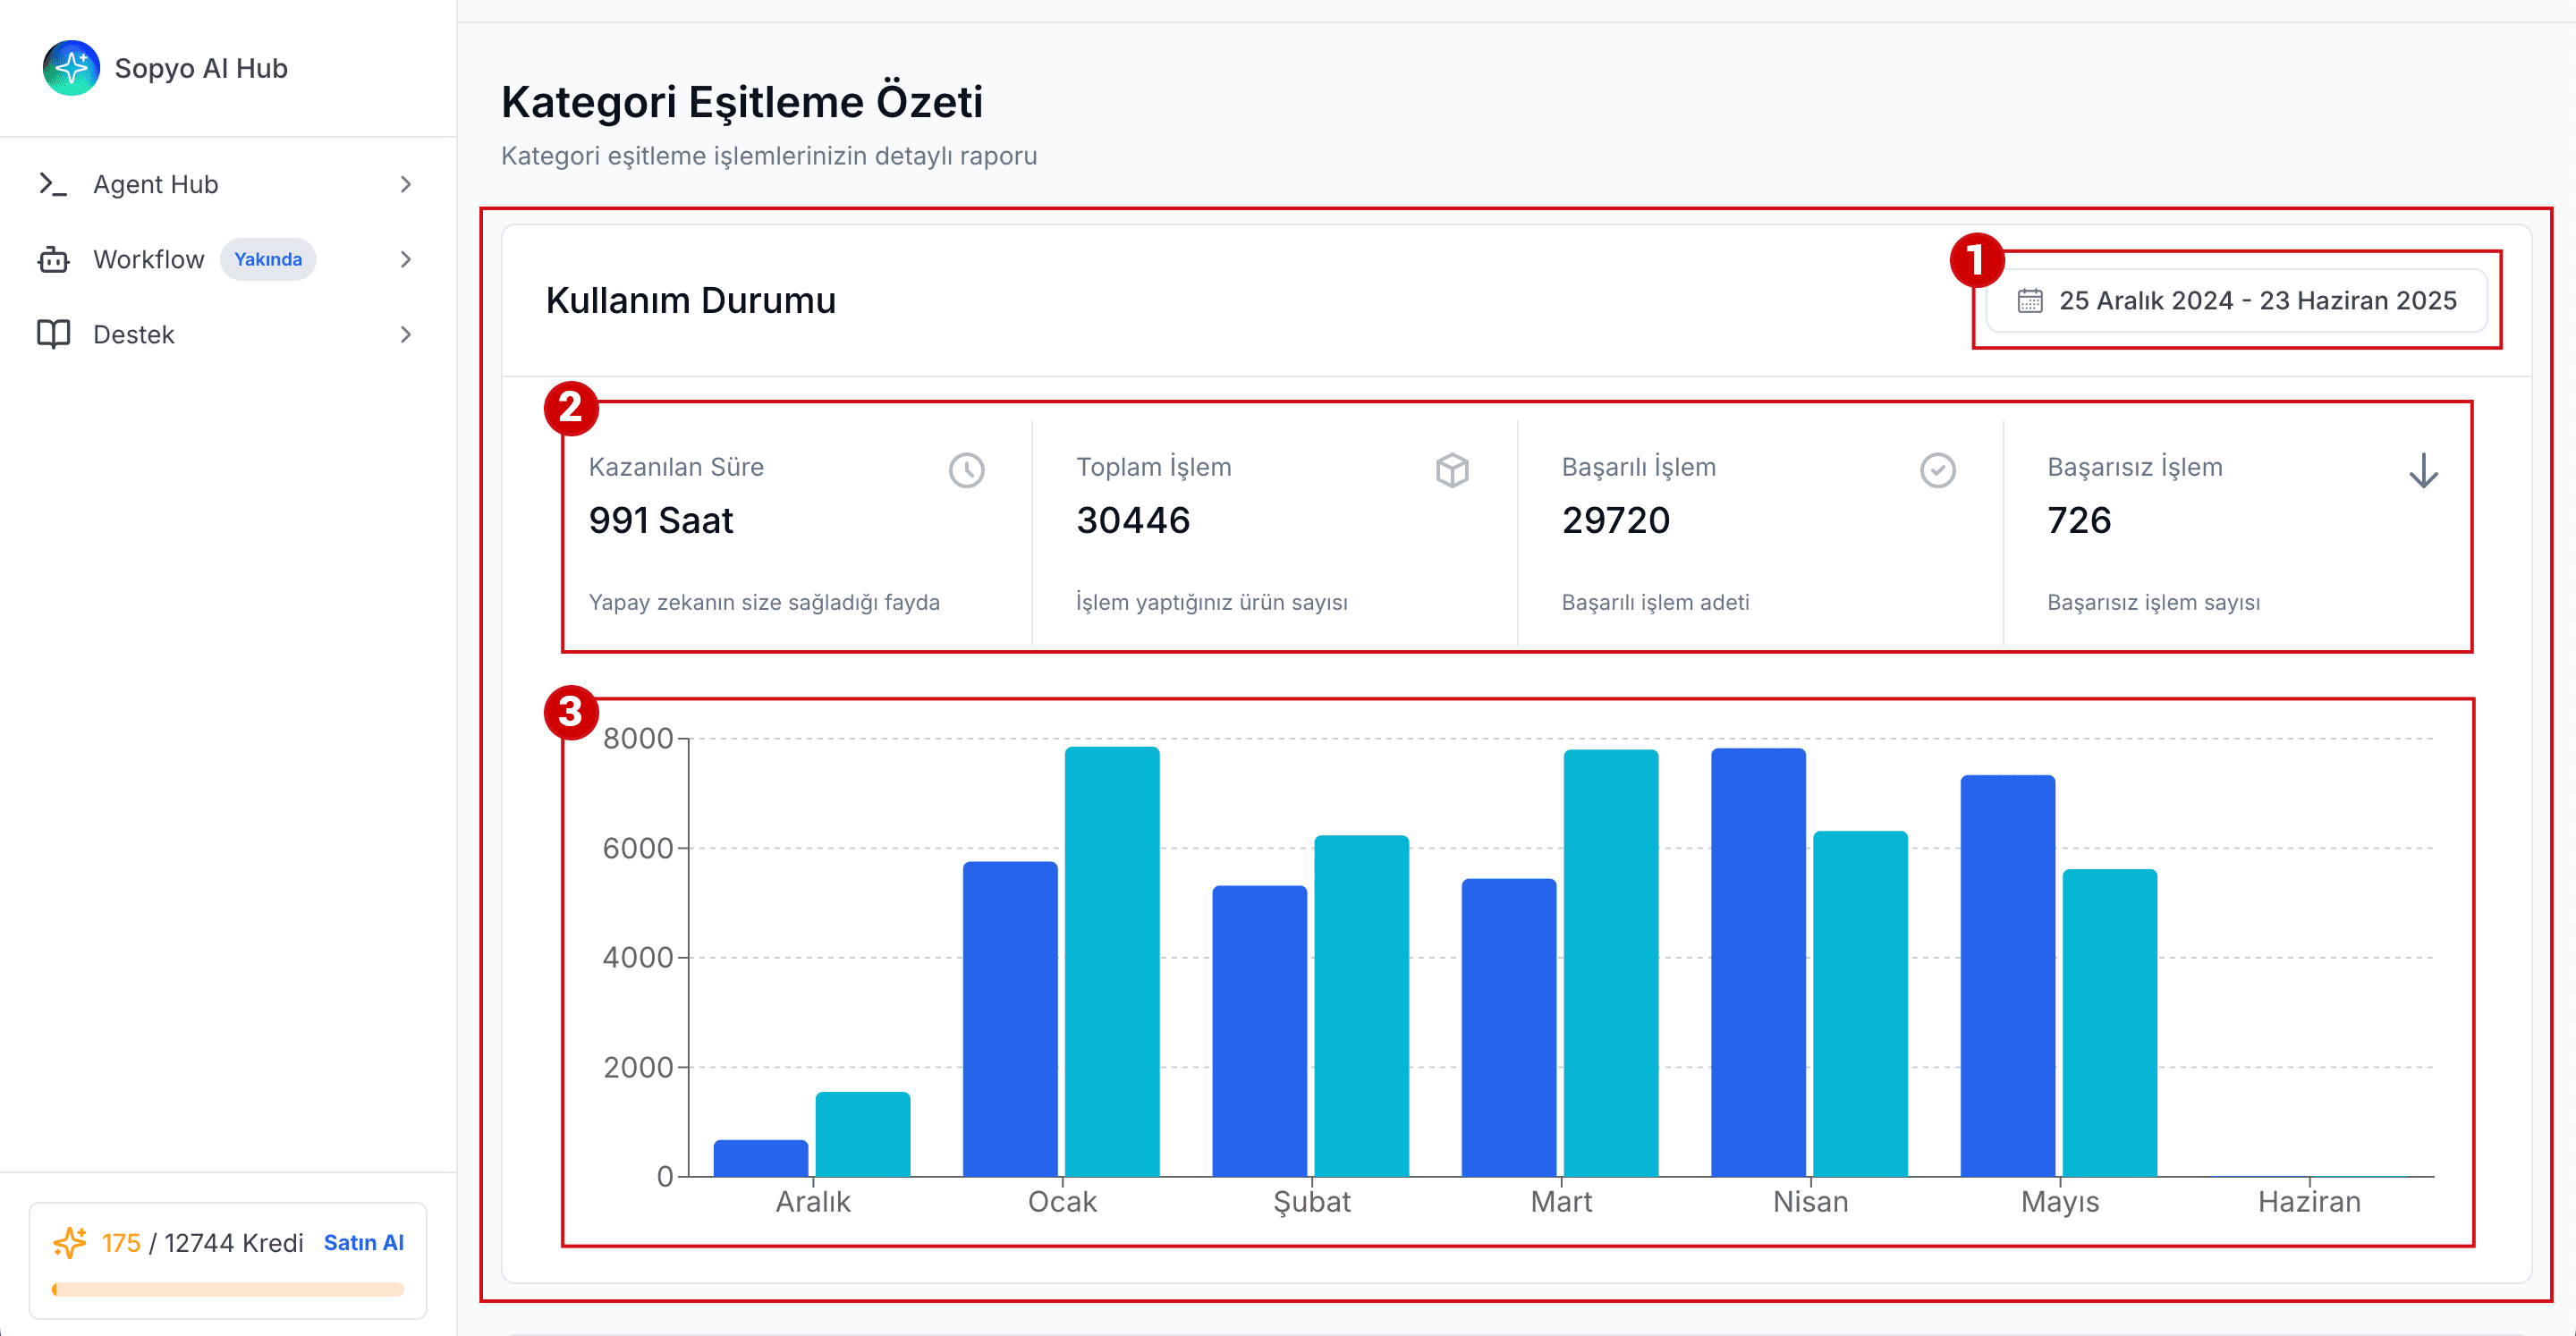Click the cube icon in Toplam İşlem card
2576x1336 pixels.
(x=1452, y=470)
